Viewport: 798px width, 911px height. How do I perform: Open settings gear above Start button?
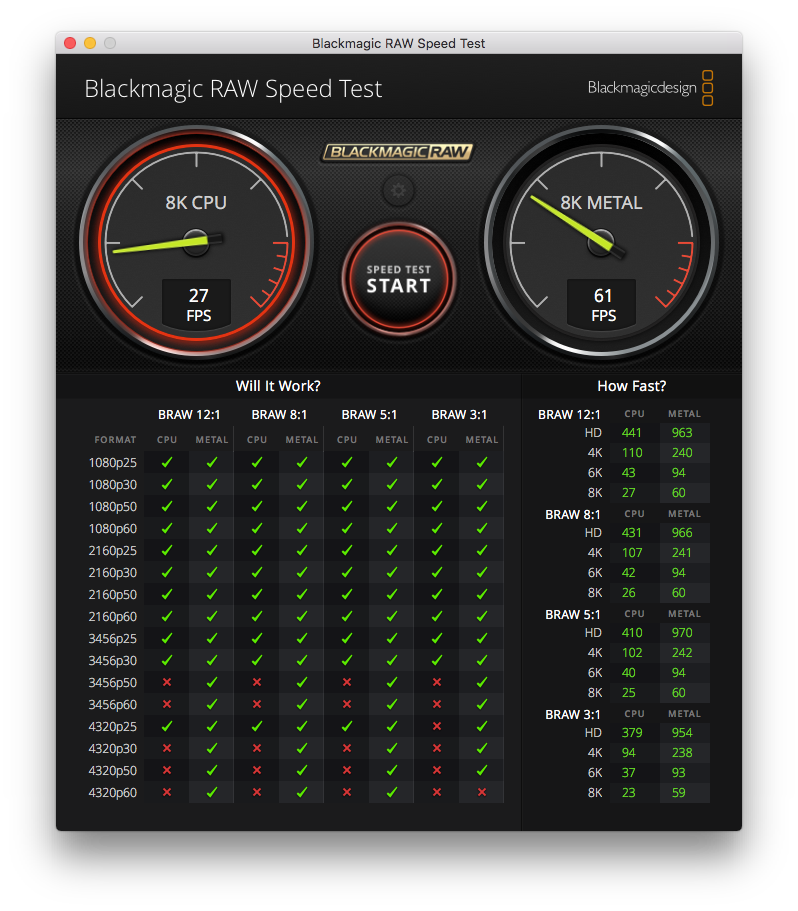pos(398,190)
